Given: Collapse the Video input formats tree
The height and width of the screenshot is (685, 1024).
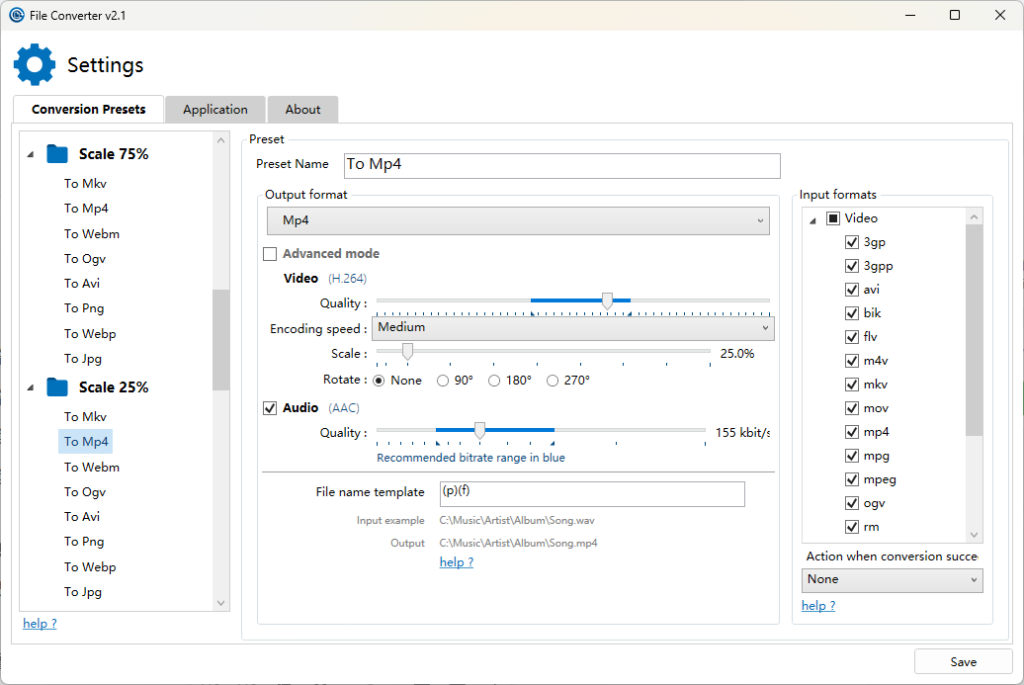Looking at the screenshot, I should pos(812,219).
